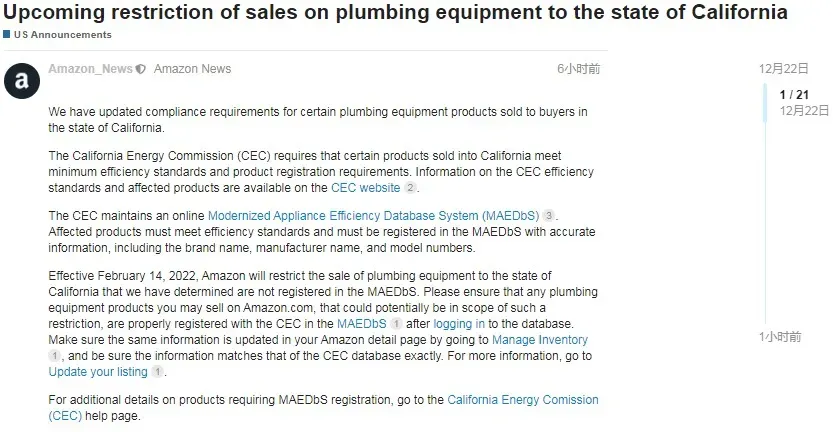The image size is (833, 432).
Task: Click the Amazon News avatar icon
Action: (x=22, y=81)
